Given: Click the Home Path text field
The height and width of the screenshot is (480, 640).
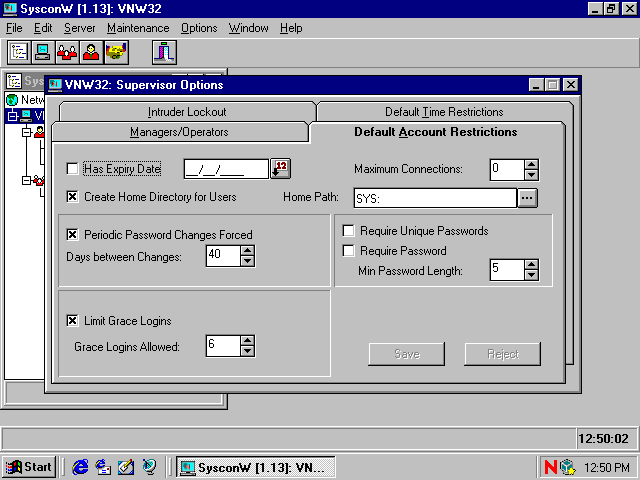Looking at the screenshot, I should [x=435, y=198].
